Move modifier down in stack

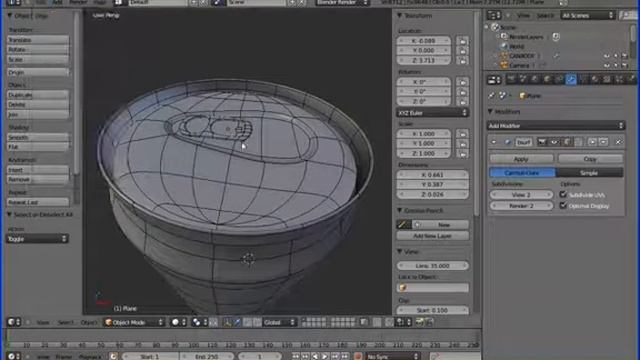tap(603, 142)
